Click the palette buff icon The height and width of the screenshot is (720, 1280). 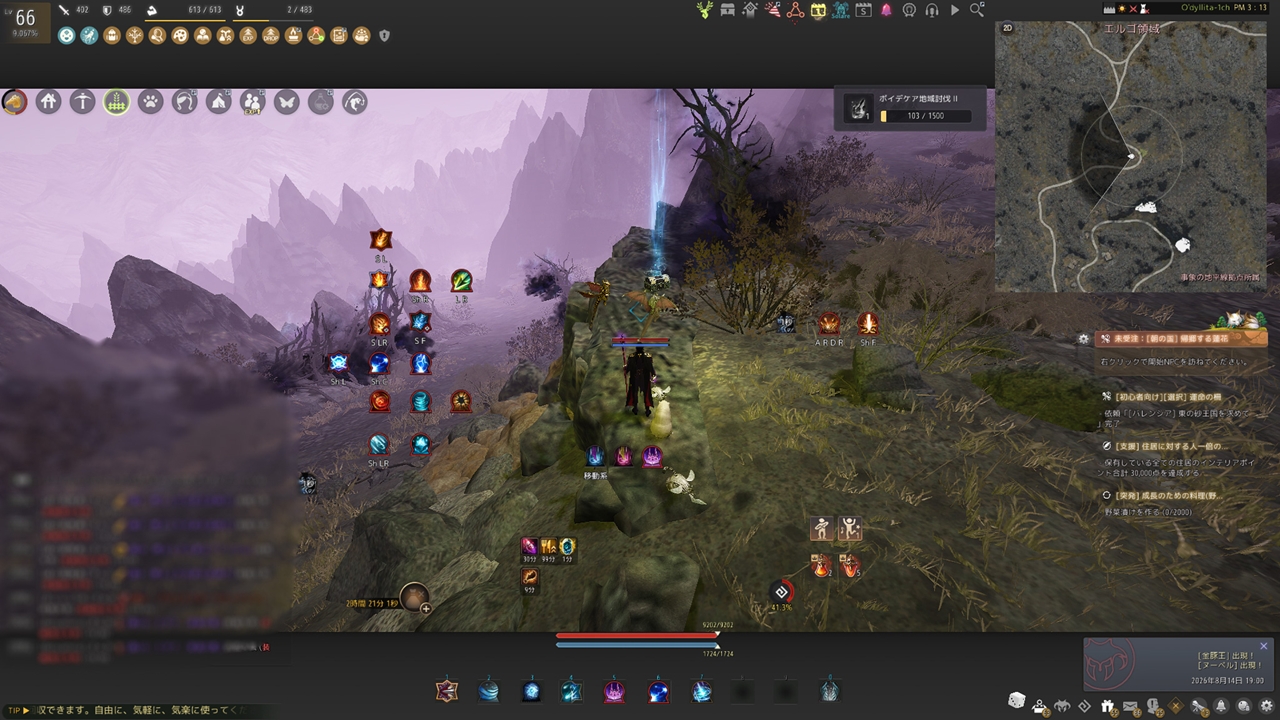coord(180,36)
